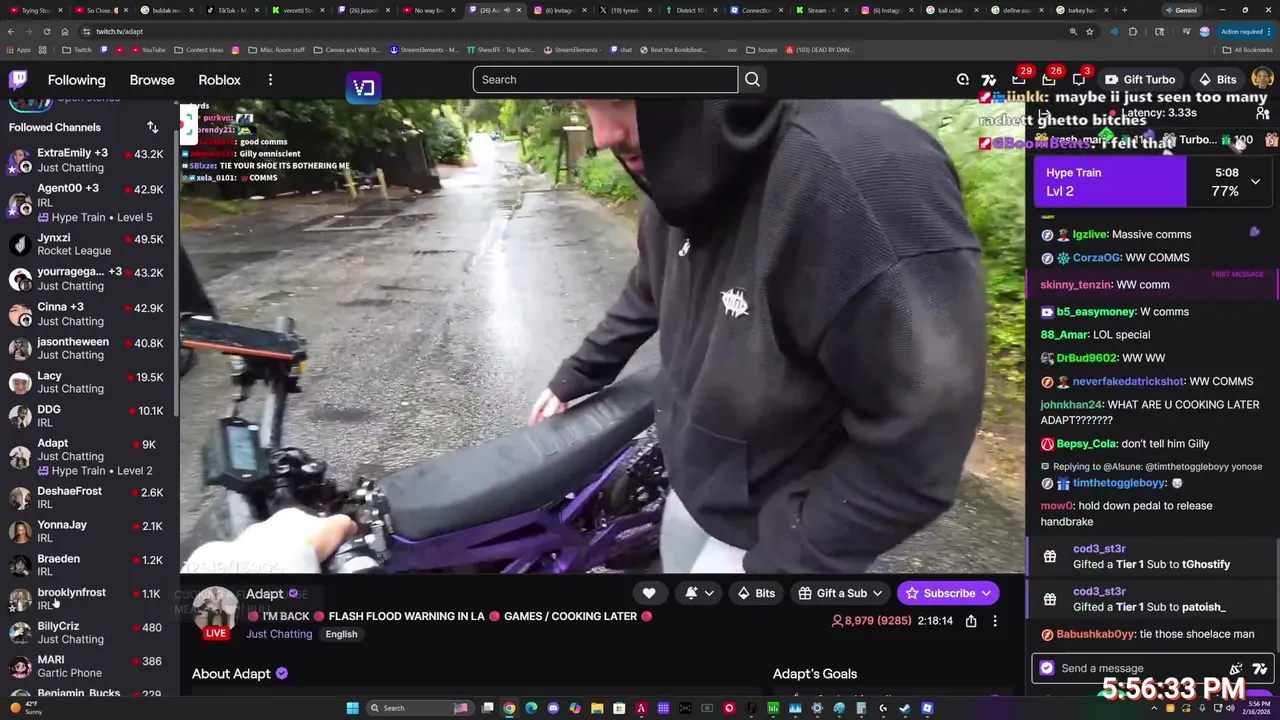The width and height of the screenshot is (1280, 720).
Task: Click the share stream icon
Action: point(970,621)
